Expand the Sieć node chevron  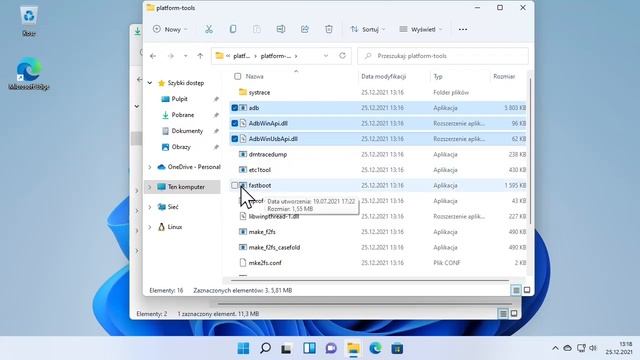click(150, 207)
